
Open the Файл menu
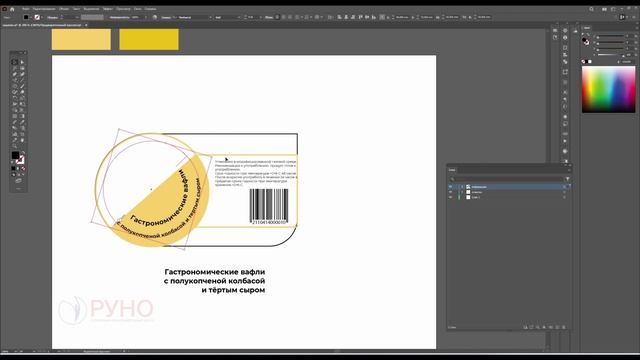tap(25, 9)
